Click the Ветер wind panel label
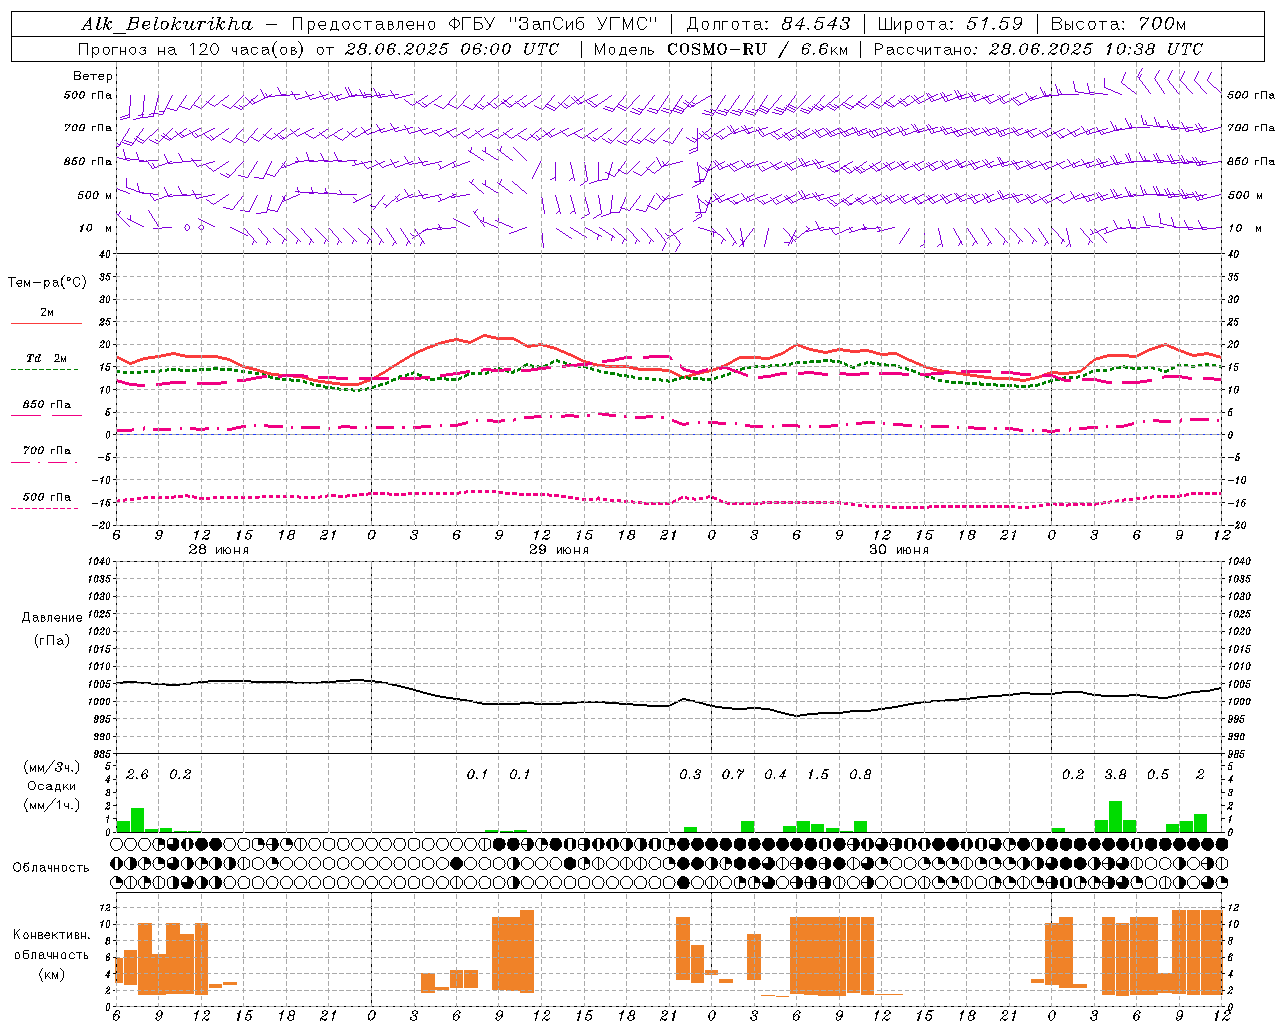 tap(92, 76)
